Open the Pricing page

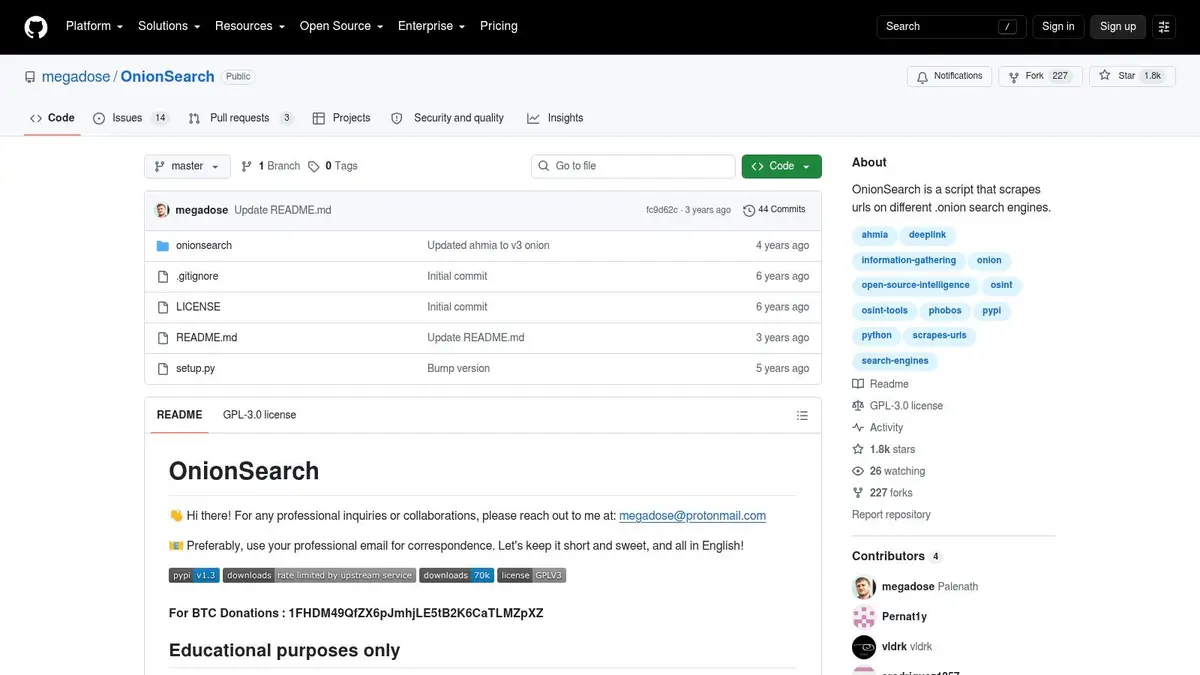[499, 26]
